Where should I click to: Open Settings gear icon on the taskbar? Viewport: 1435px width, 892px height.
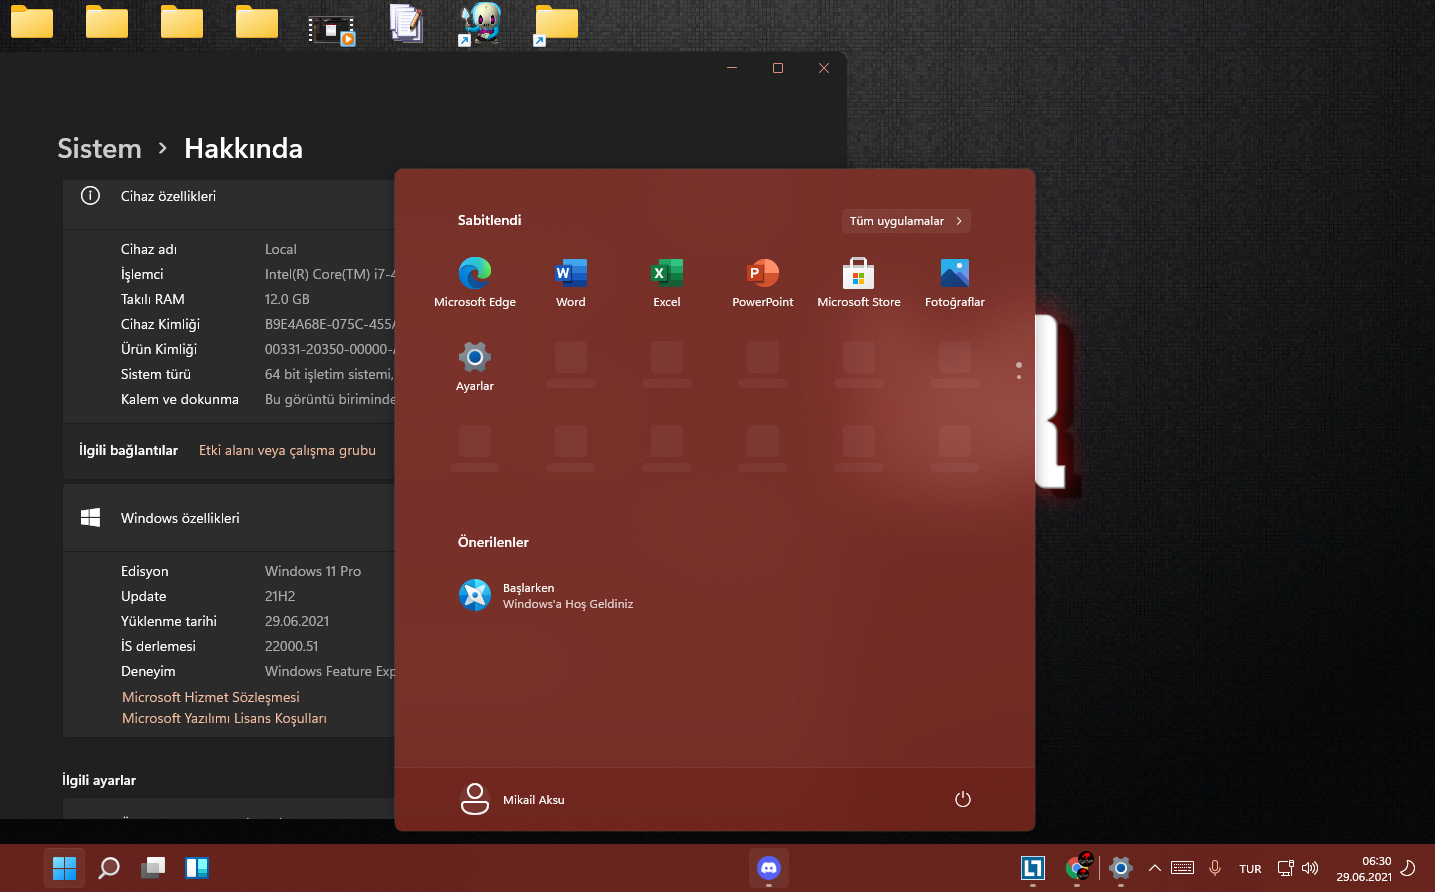tap(1121, 868)
